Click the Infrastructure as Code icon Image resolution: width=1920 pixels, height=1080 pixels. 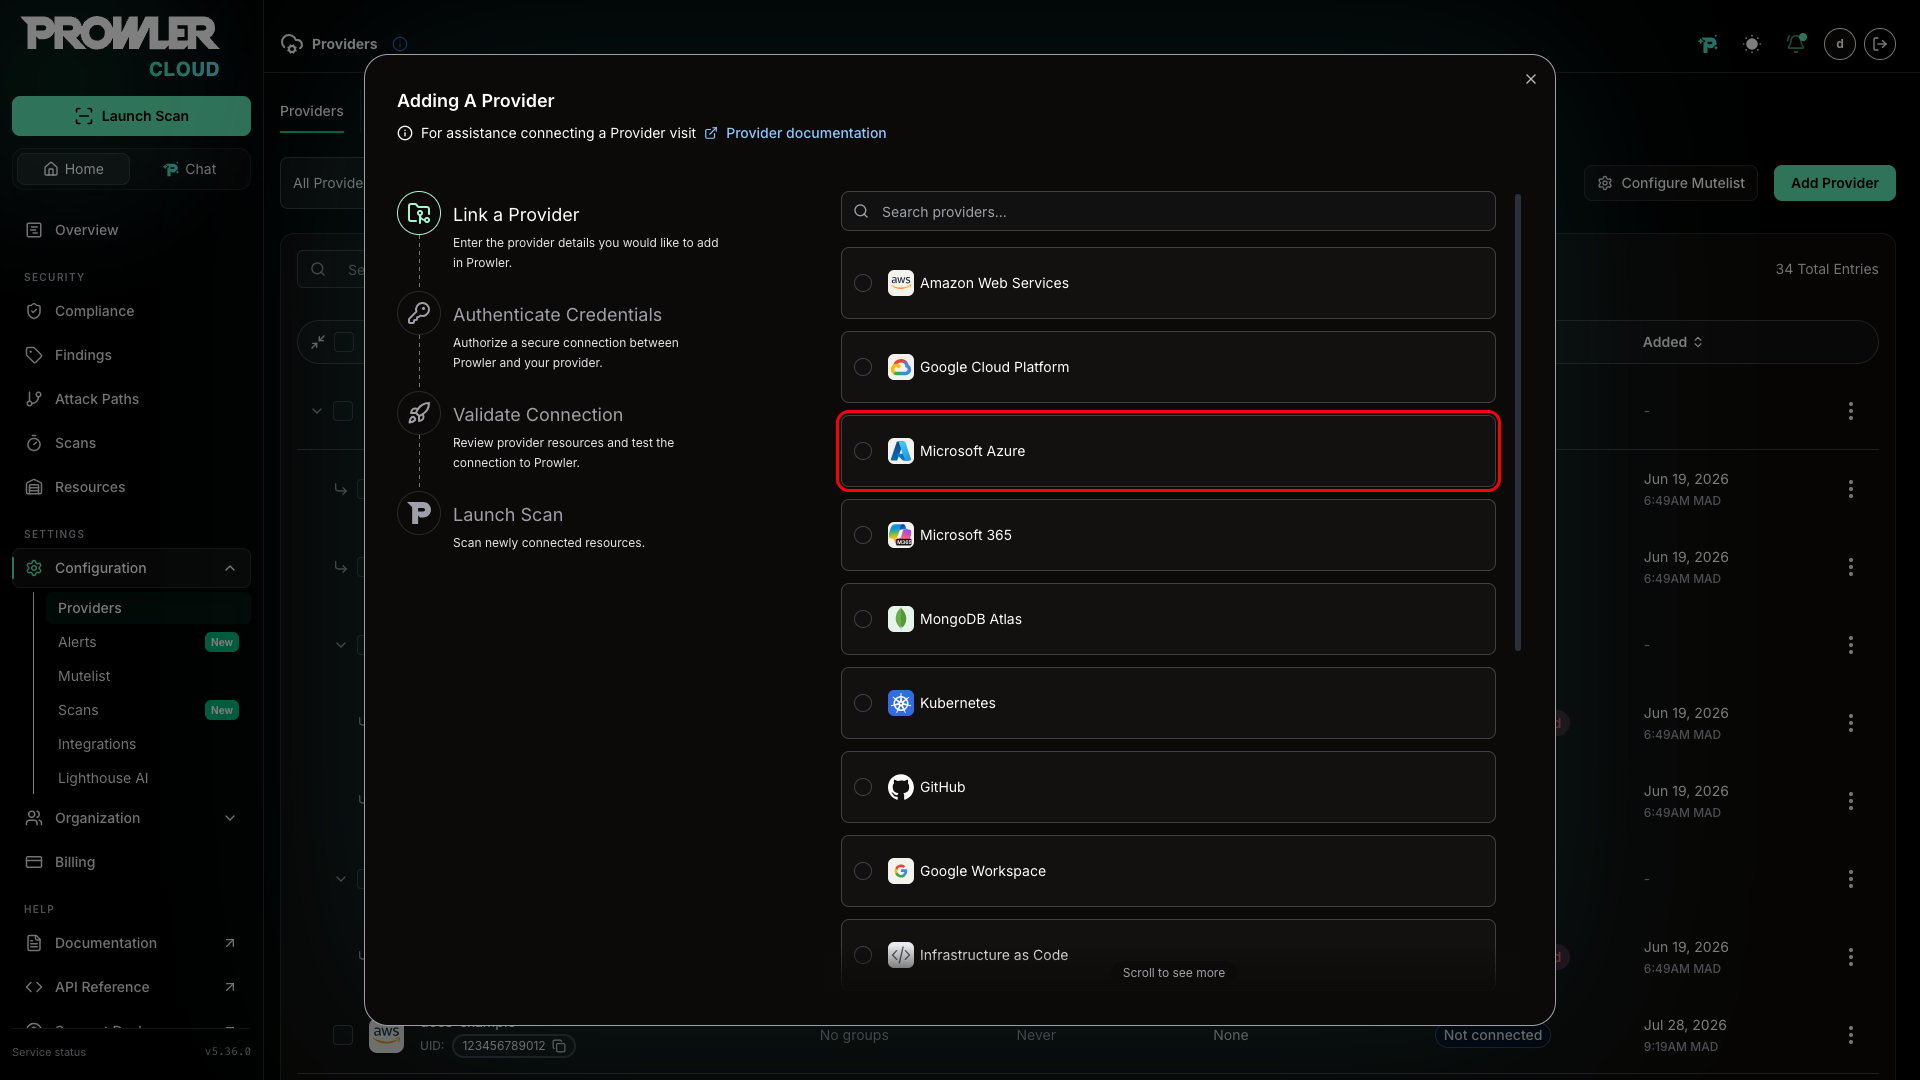901,955
